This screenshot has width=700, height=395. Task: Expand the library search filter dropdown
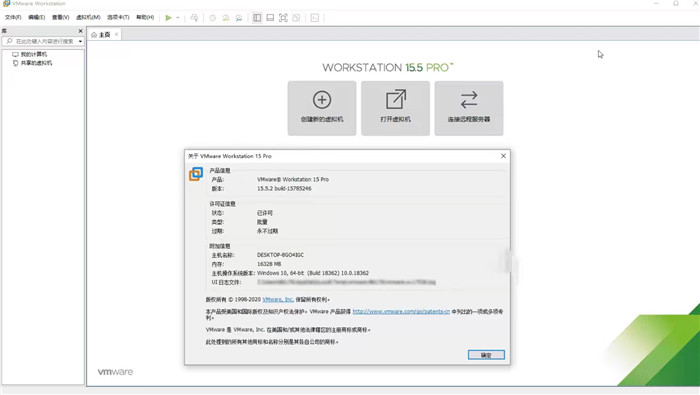coord(80,42)
